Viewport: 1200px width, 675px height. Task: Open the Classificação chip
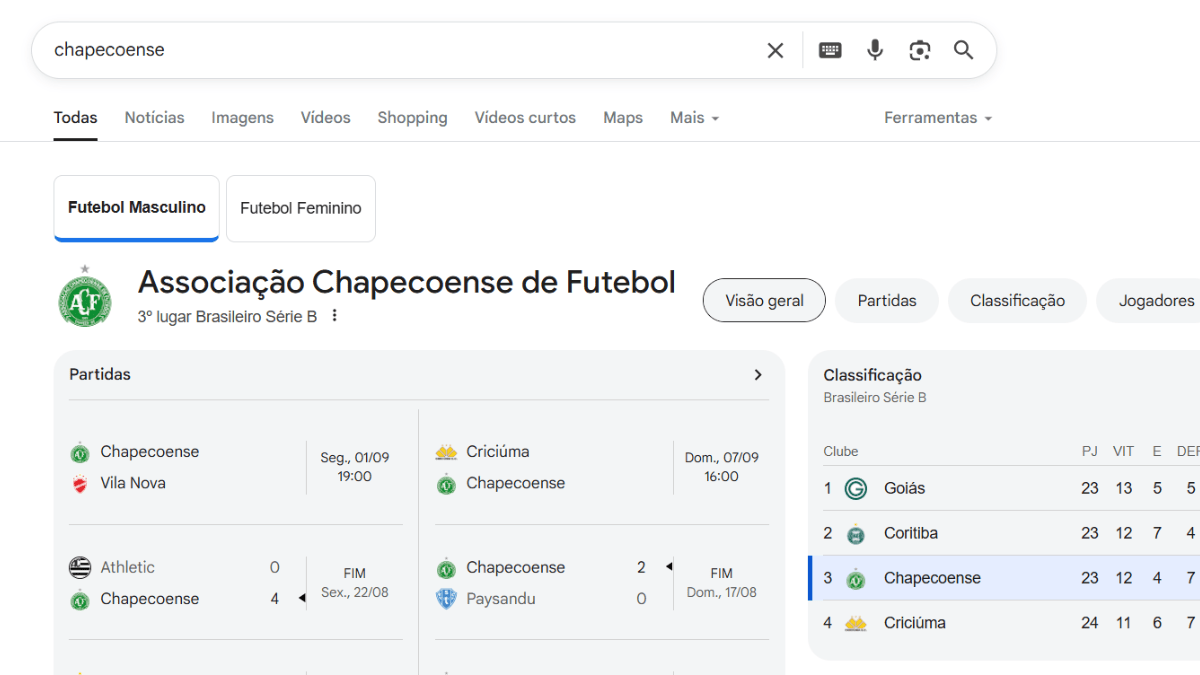(x=1017, y=300)
